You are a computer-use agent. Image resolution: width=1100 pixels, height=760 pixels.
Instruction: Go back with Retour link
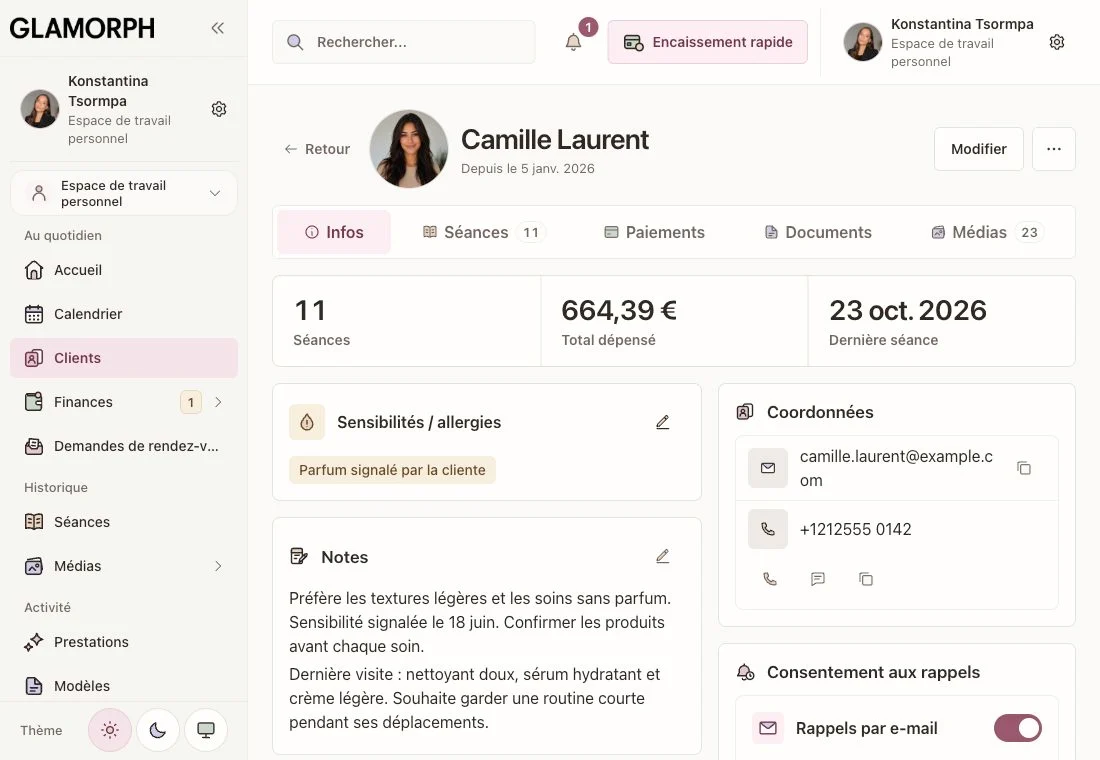point(316,149)
